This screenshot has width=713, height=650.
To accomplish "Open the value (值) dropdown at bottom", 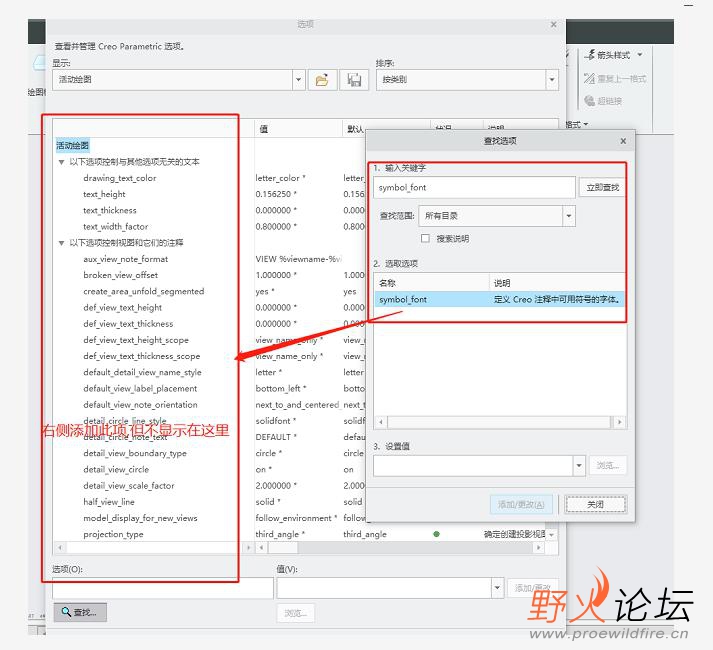I will click(x=497, y=588).
